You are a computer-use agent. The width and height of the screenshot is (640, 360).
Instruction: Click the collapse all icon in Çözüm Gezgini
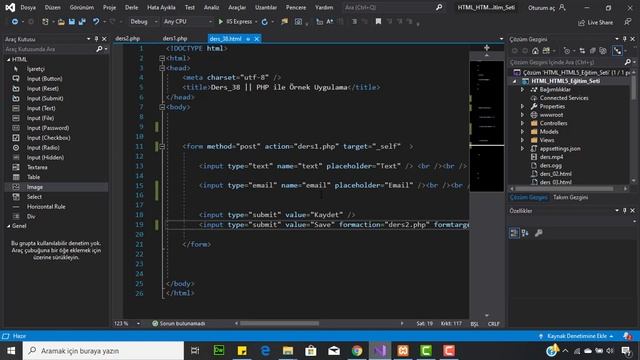pos(593,51)
